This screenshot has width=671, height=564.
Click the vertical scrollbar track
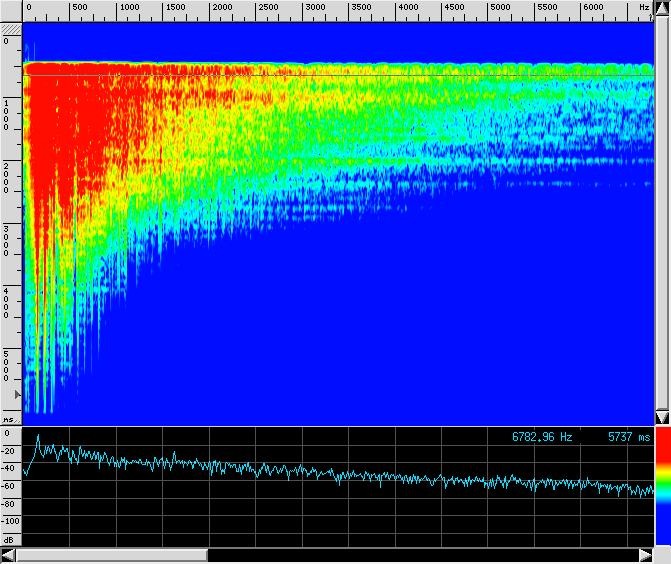click(661, 210)
